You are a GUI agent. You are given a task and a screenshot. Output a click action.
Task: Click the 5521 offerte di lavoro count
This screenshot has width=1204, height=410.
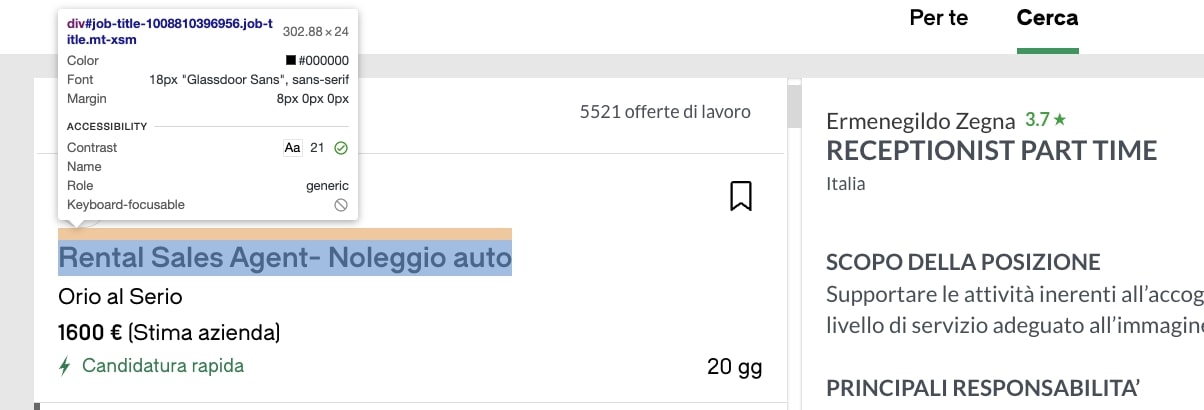pyautogui.click(x=664, y=112)
